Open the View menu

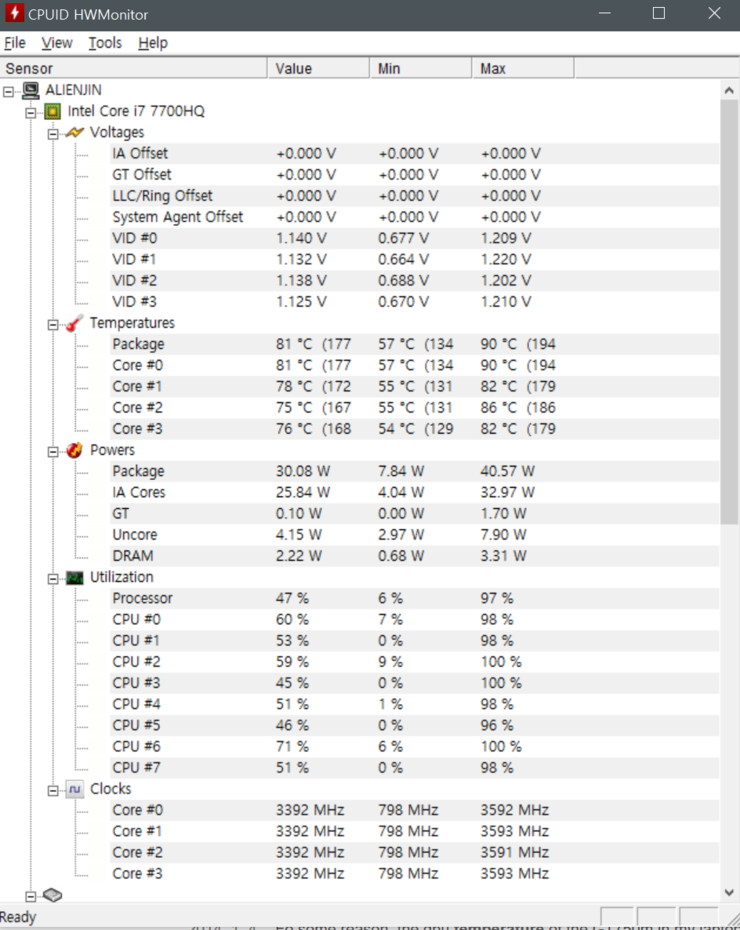pos(57,43)
